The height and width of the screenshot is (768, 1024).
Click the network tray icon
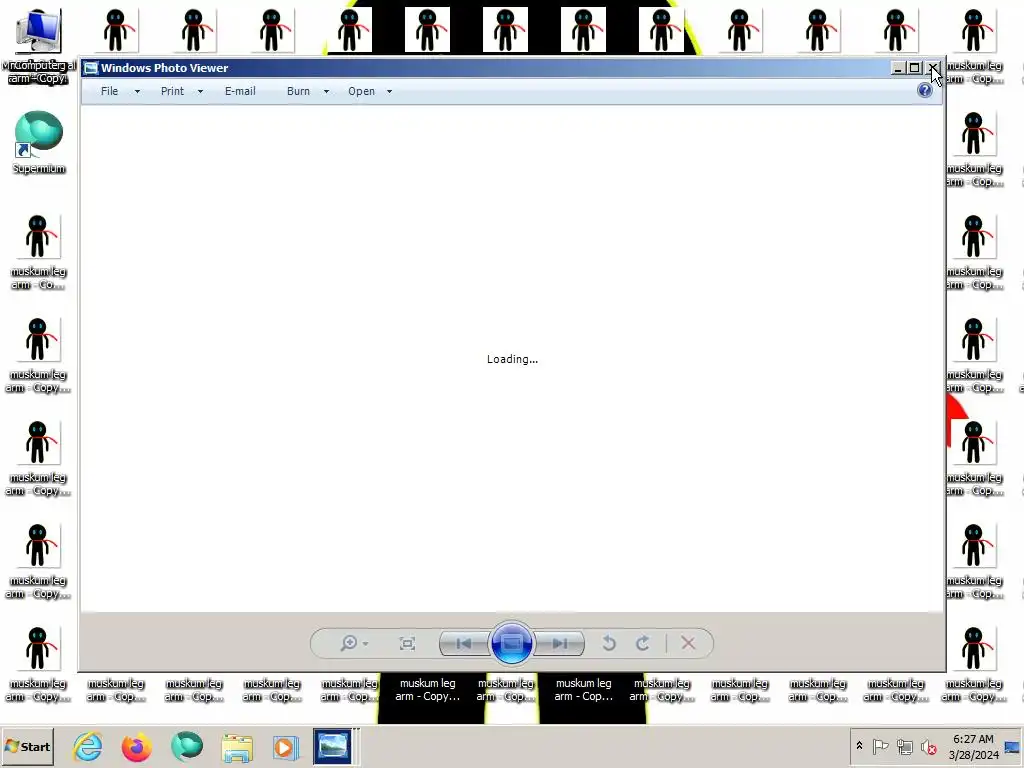coord(904,746)
